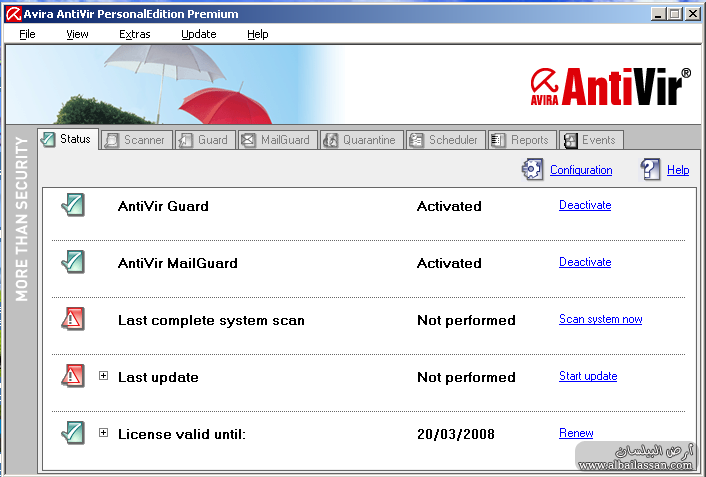The height and width of the screenshot is (477, 706).
Task: Click the Renew license link
Action: (576, 433)
